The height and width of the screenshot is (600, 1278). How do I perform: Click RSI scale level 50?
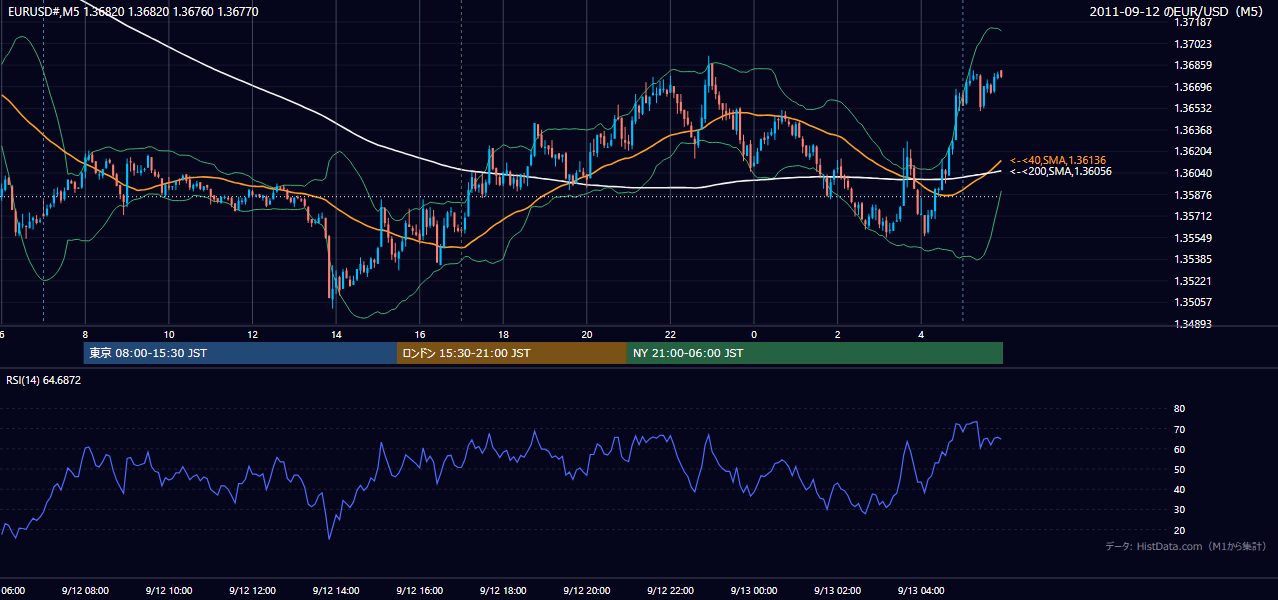coord(1179,470)
